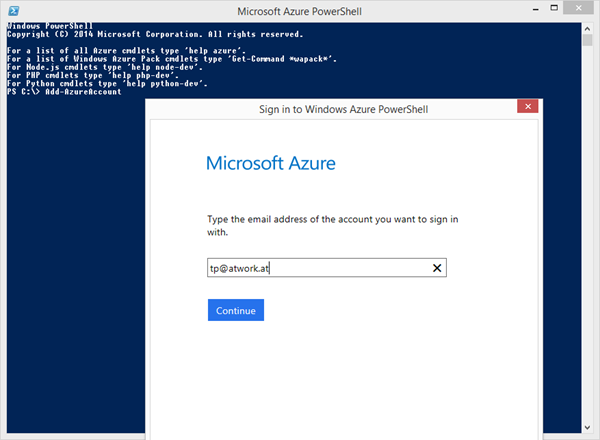This screenshot has width=600, height=440.
Task: Click the email address field containing tp@atwork.at
Action: click(x=310, y=268)
